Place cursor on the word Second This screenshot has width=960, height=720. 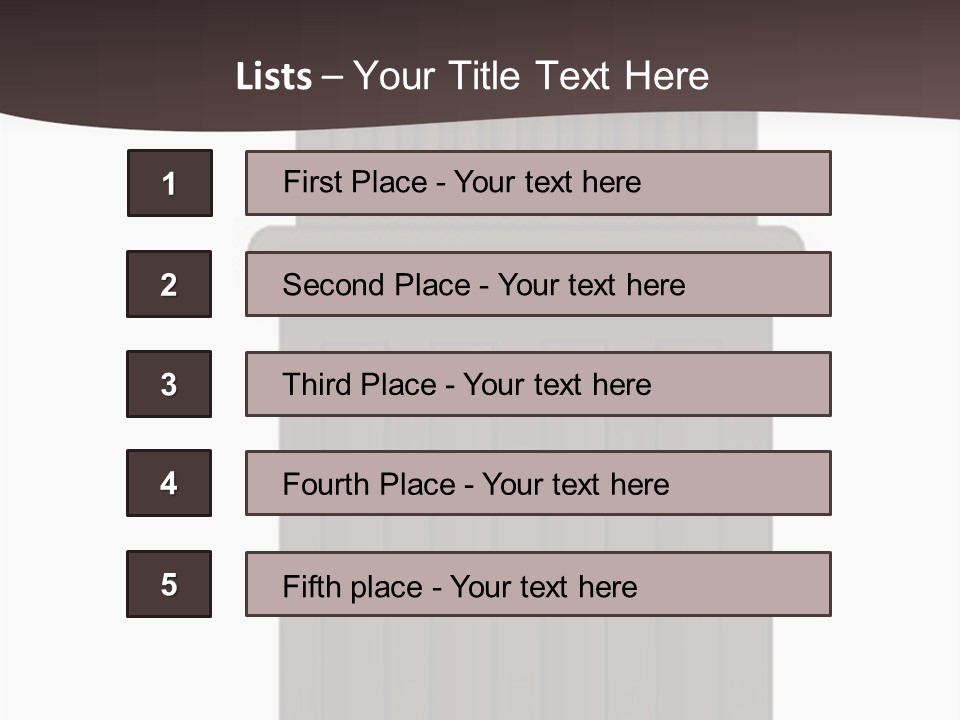(333, 285)
